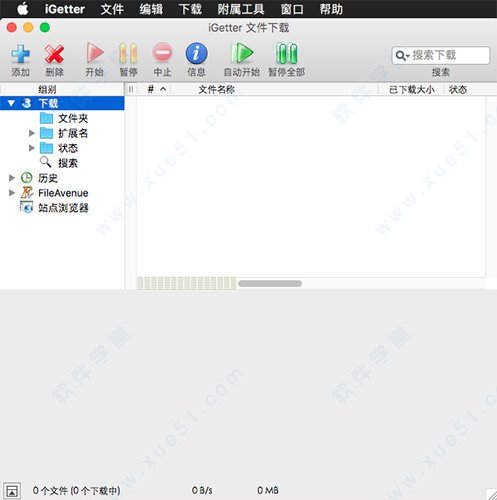The image size is (497, 500).
Task: Open the iGetter application menu
Action: coord(65,9)
